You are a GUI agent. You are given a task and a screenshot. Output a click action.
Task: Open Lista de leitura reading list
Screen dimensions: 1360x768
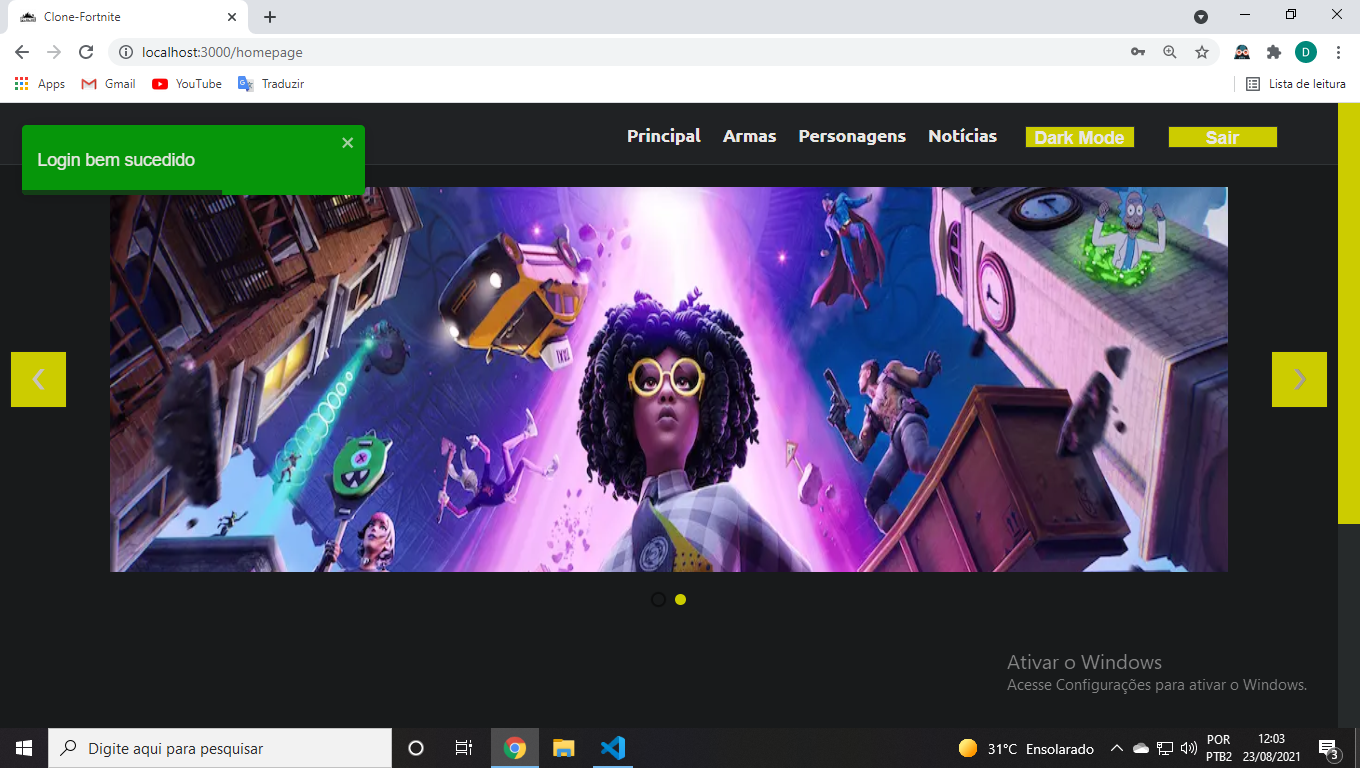pyautogui.click(x=1296, y=84)
